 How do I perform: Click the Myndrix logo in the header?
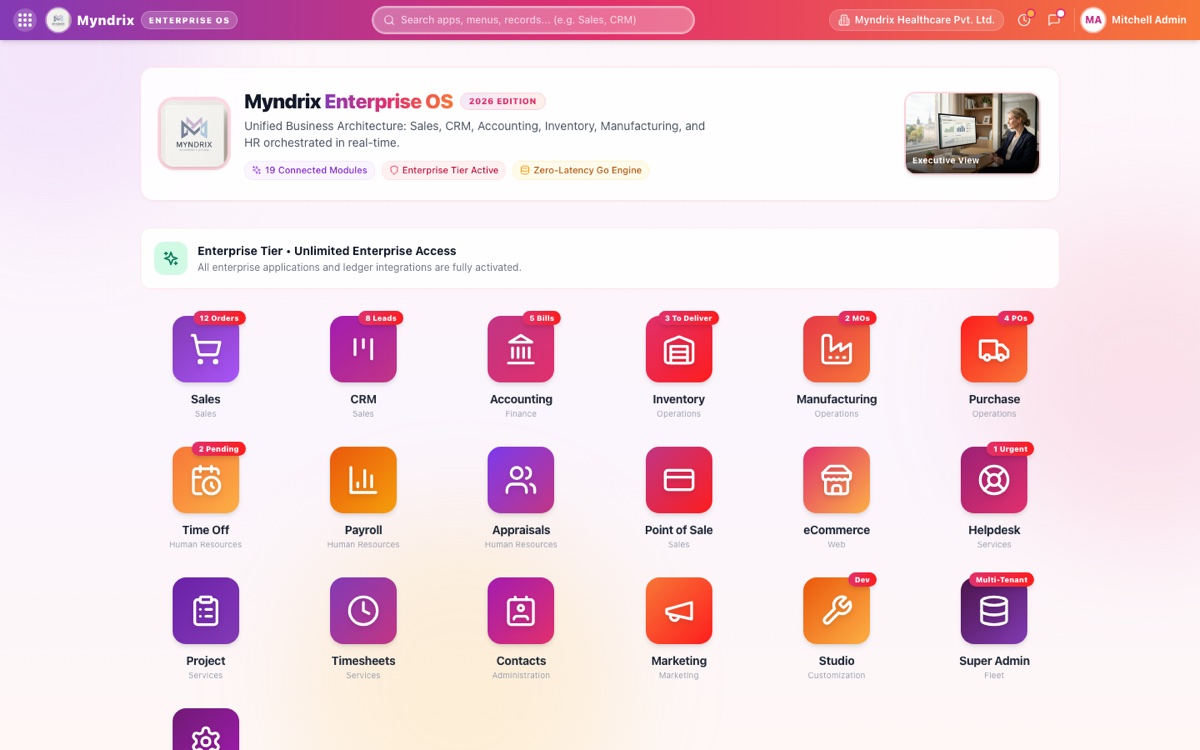point(58,20)
